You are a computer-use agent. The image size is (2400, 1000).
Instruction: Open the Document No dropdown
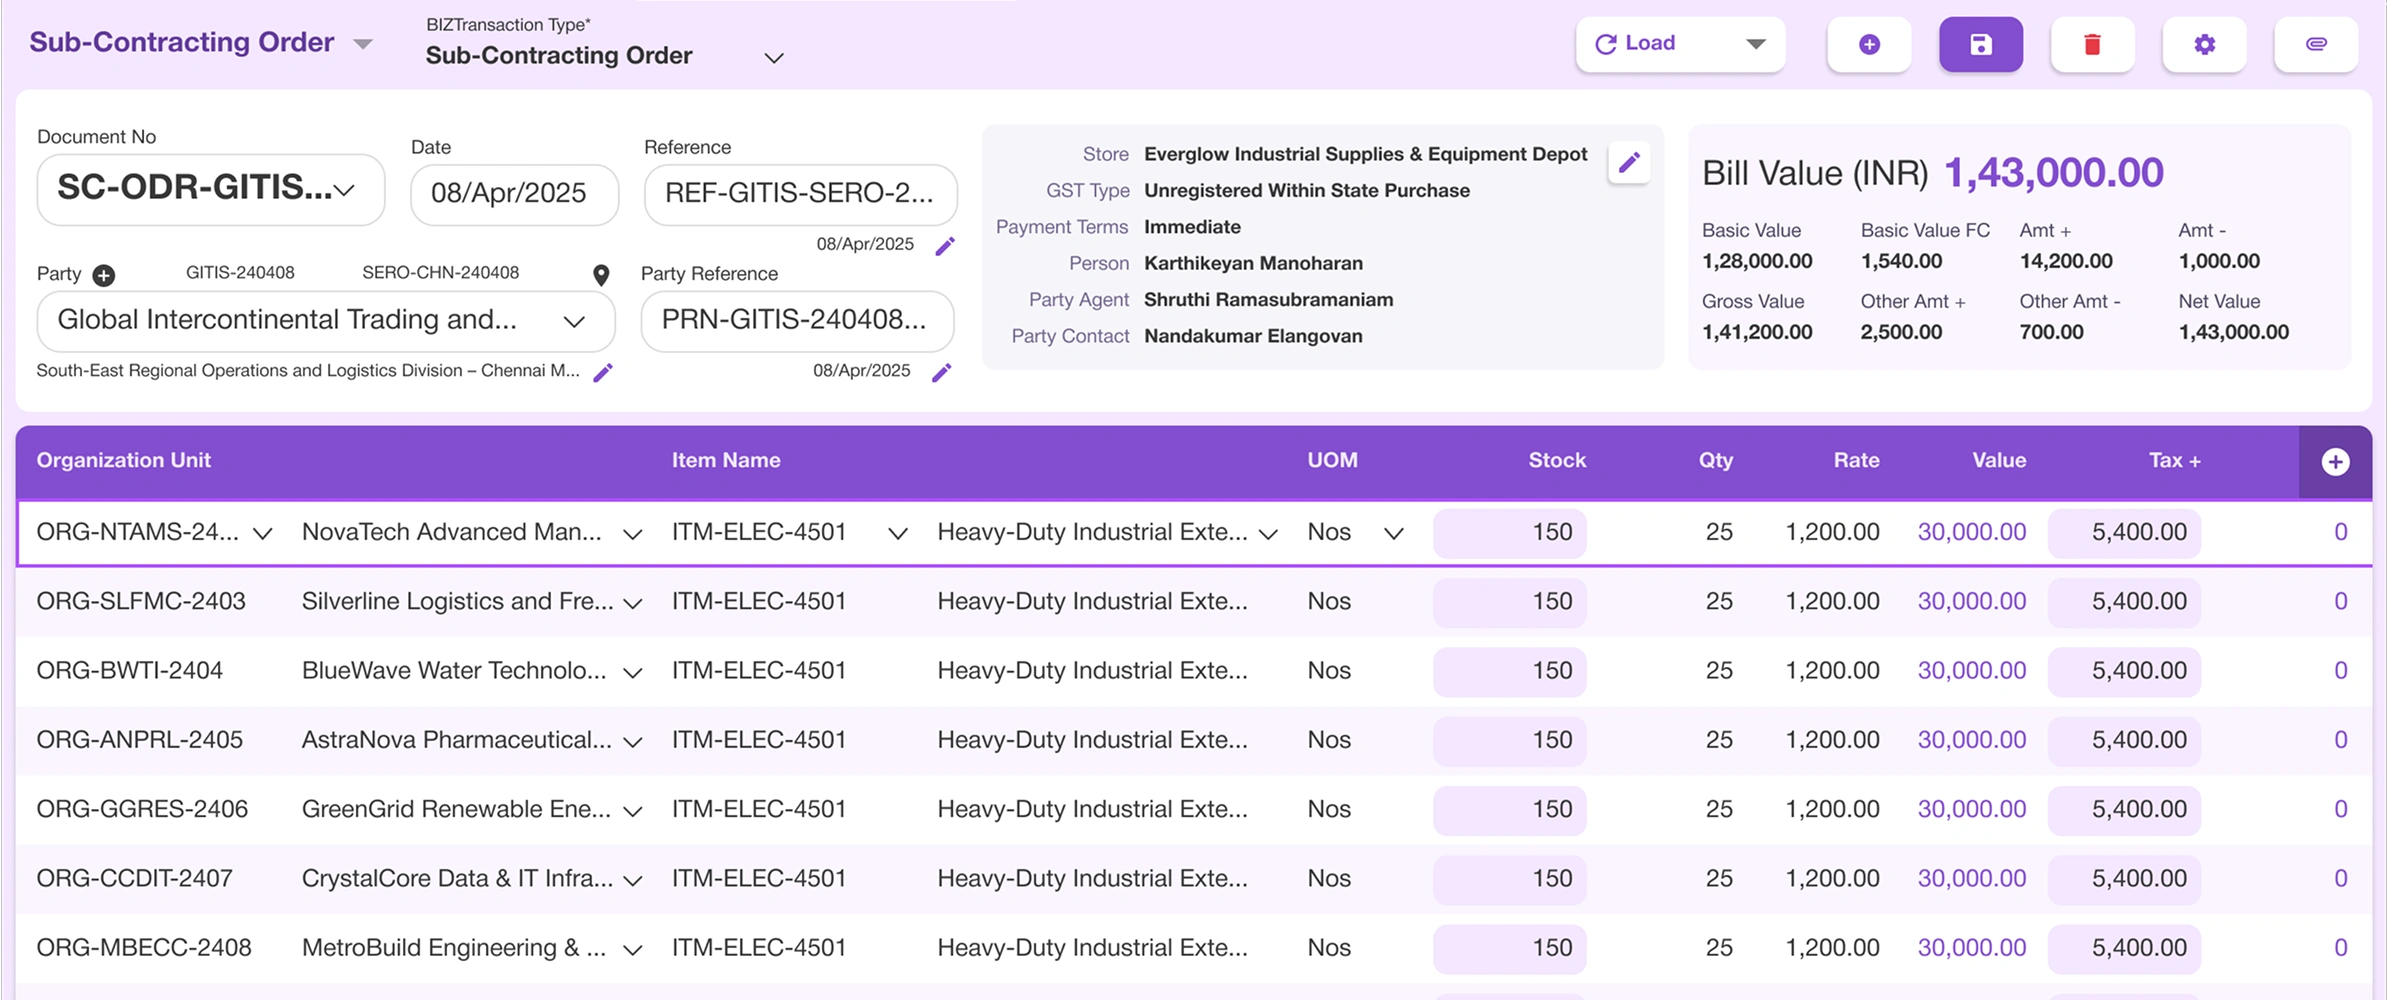coord(344,190)
